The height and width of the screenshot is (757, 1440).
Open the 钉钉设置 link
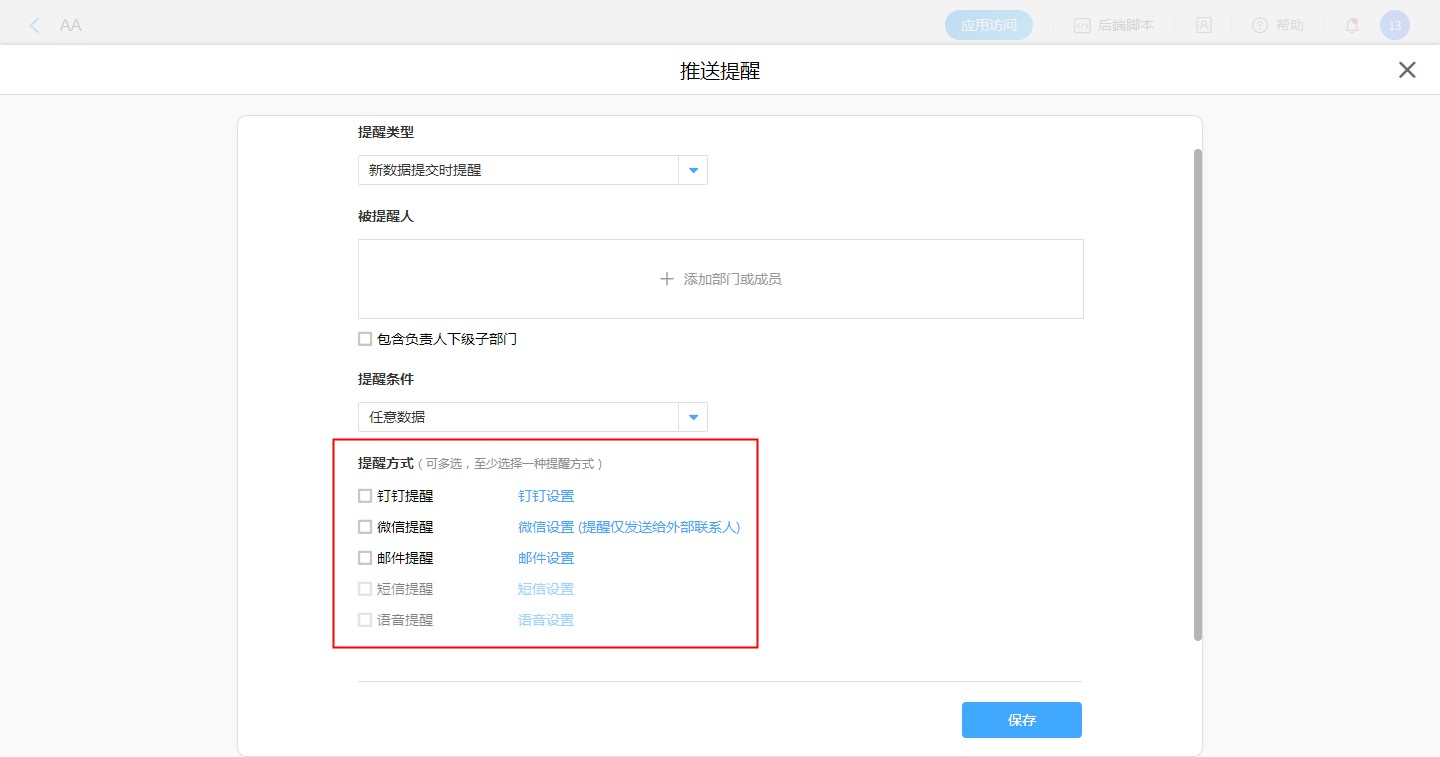tap(546, 496)
